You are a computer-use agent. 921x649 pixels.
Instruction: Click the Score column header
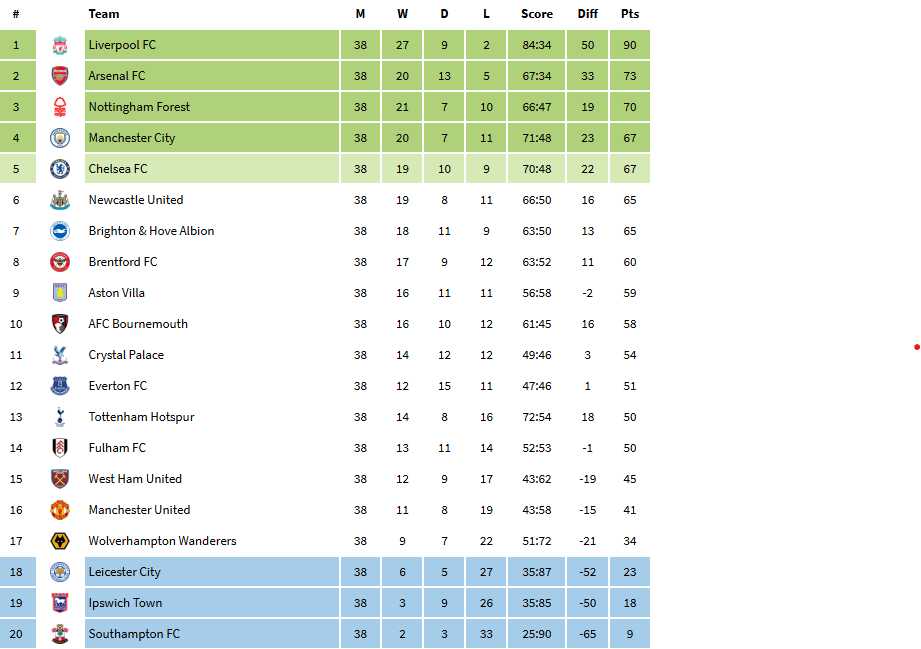pos(537,14)
